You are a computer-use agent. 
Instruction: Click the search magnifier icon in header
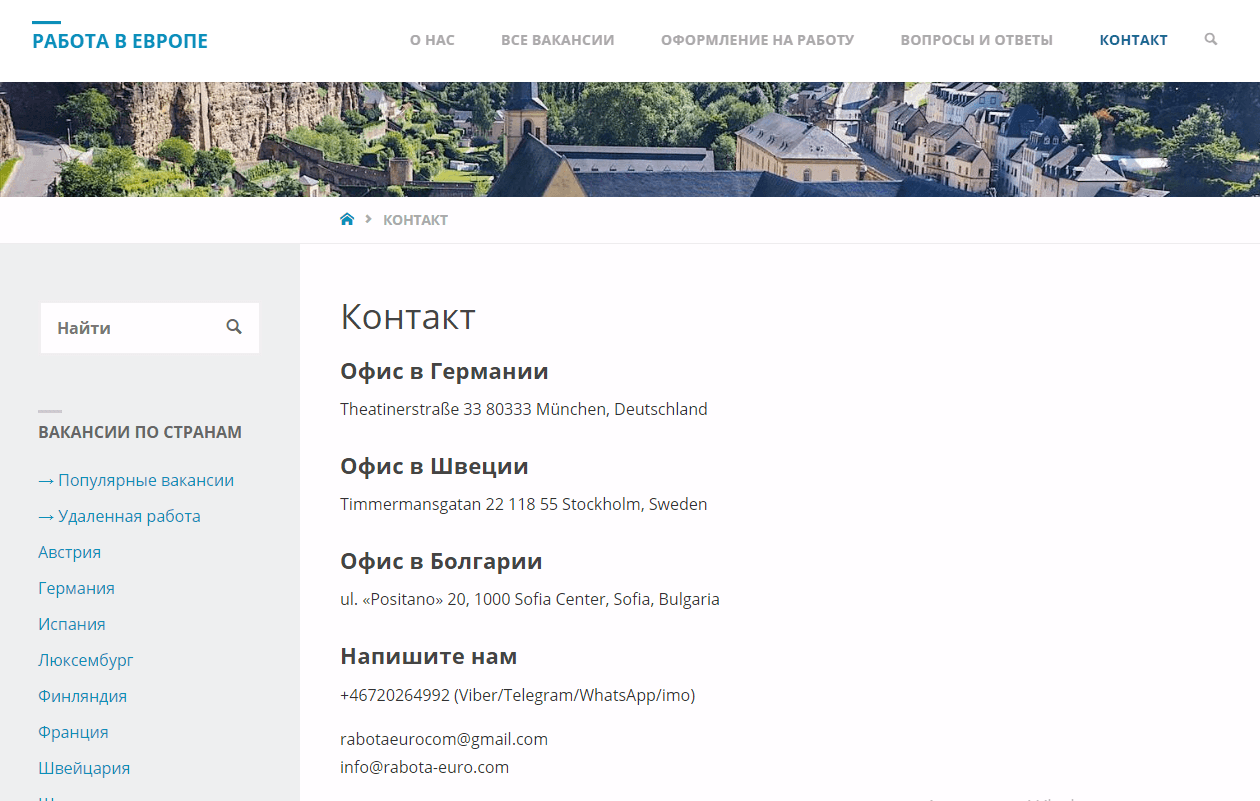pos(1211,40)
